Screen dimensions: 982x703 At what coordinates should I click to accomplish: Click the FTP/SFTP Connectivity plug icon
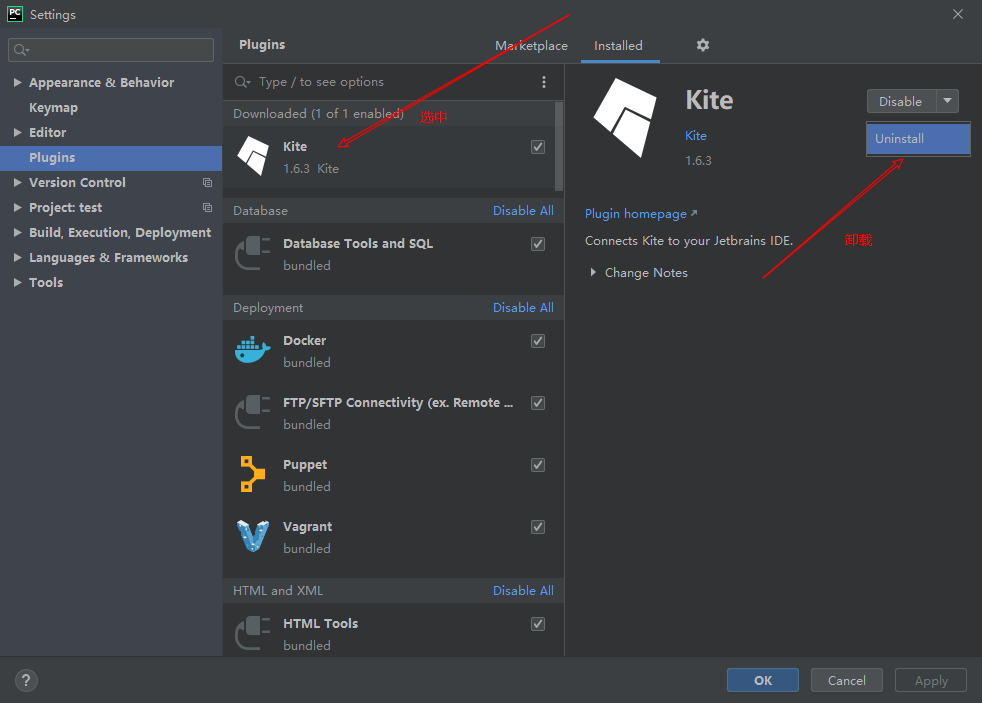(x=252, y=412)
